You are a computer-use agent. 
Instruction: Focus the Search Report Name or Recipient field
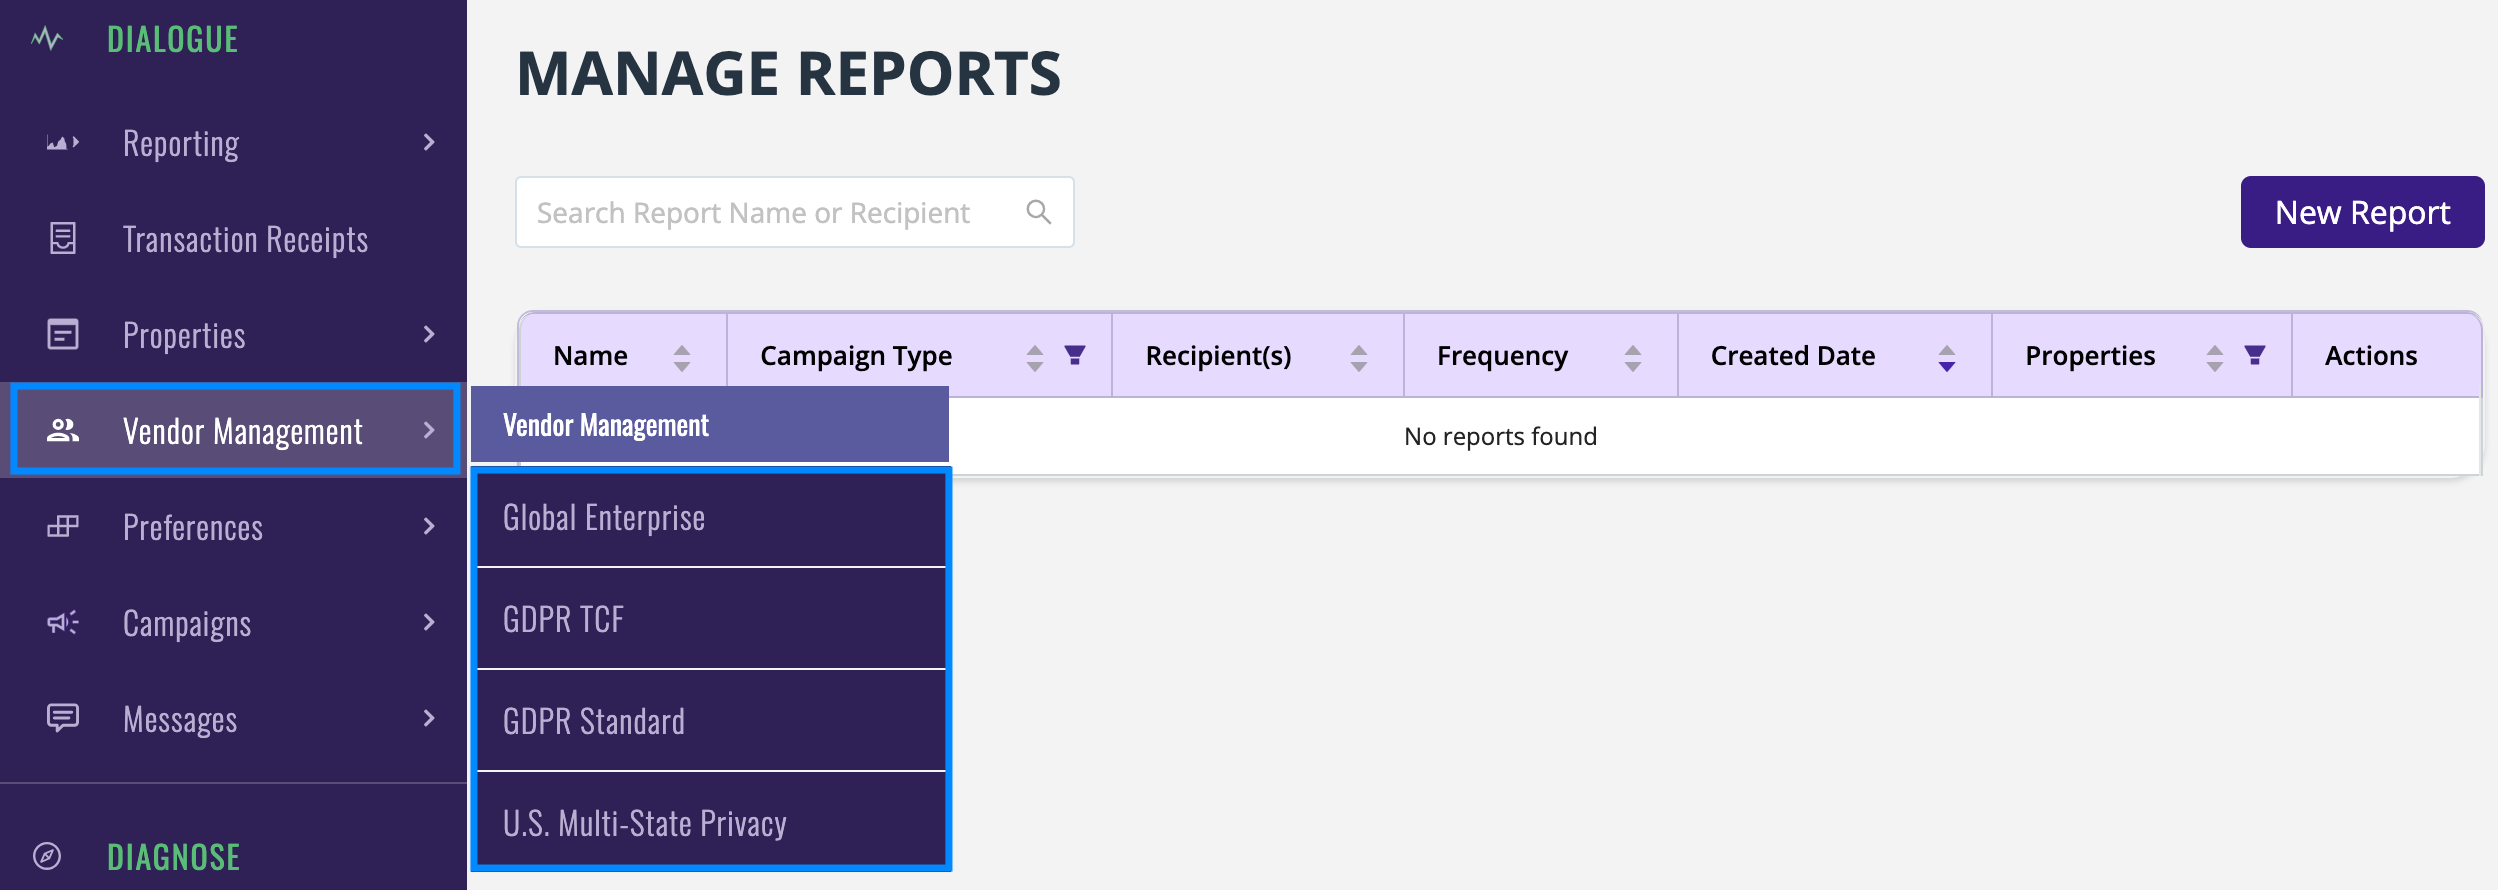coord(795,212)
